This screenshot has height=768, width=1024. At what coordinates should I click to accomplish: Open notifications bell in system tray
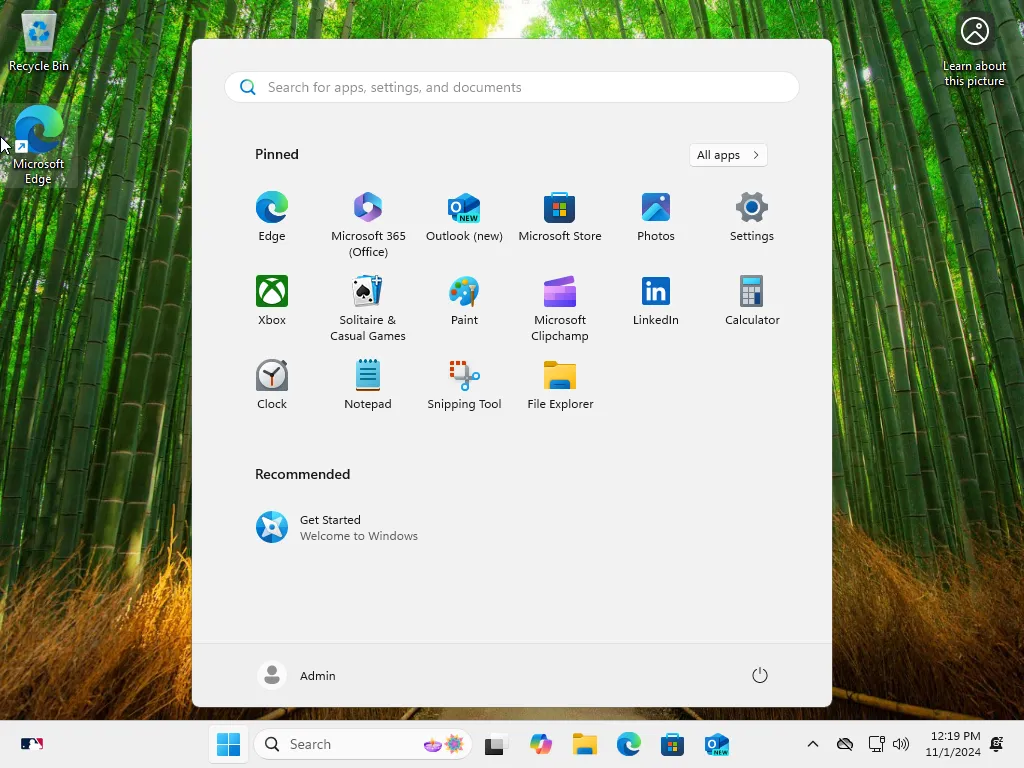[x=997, y=744]
